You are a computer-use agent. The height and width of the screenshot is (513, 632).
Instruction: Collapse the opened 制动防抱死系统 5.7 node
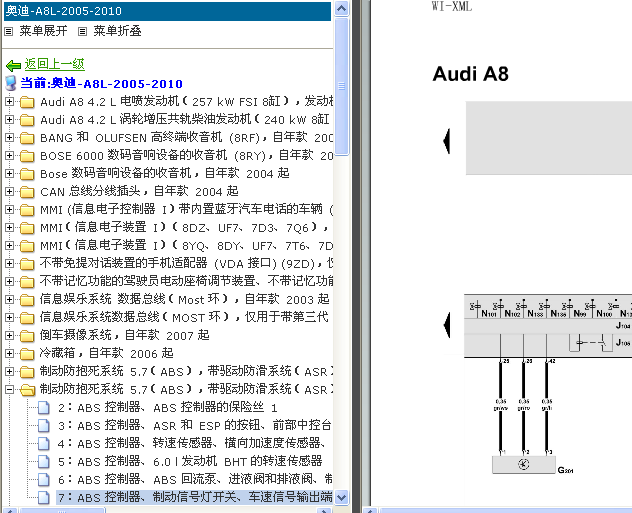pyautogui.click(x=9, y=389)
